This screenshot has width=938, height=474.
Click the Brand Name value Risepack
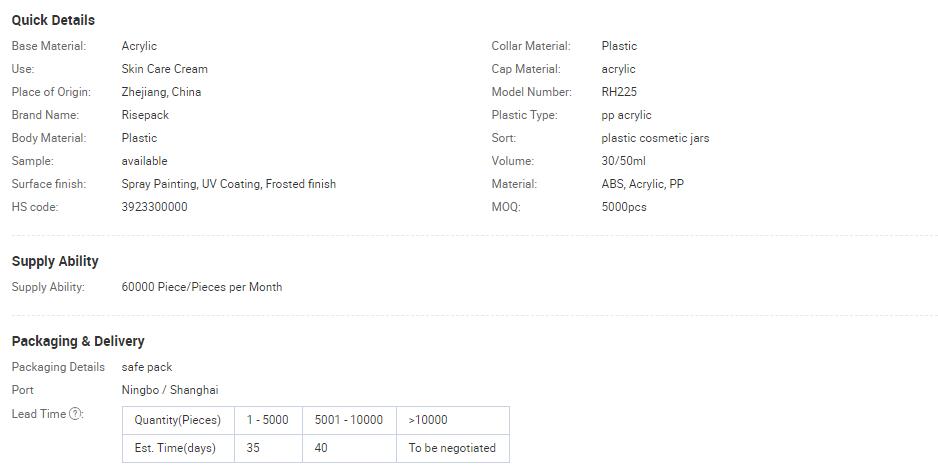pyautogui.click(x=145, y=115)
